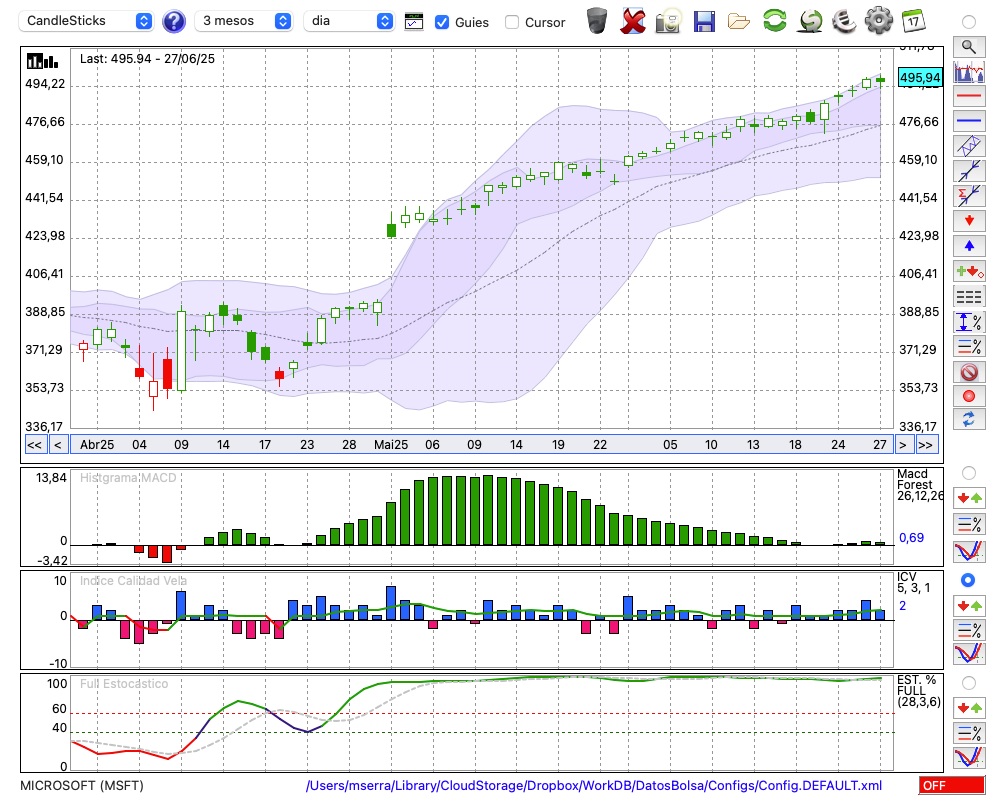Open file with the folder icon
The width and height of the screenshot is (1000, 800).
tap(739, 22)
